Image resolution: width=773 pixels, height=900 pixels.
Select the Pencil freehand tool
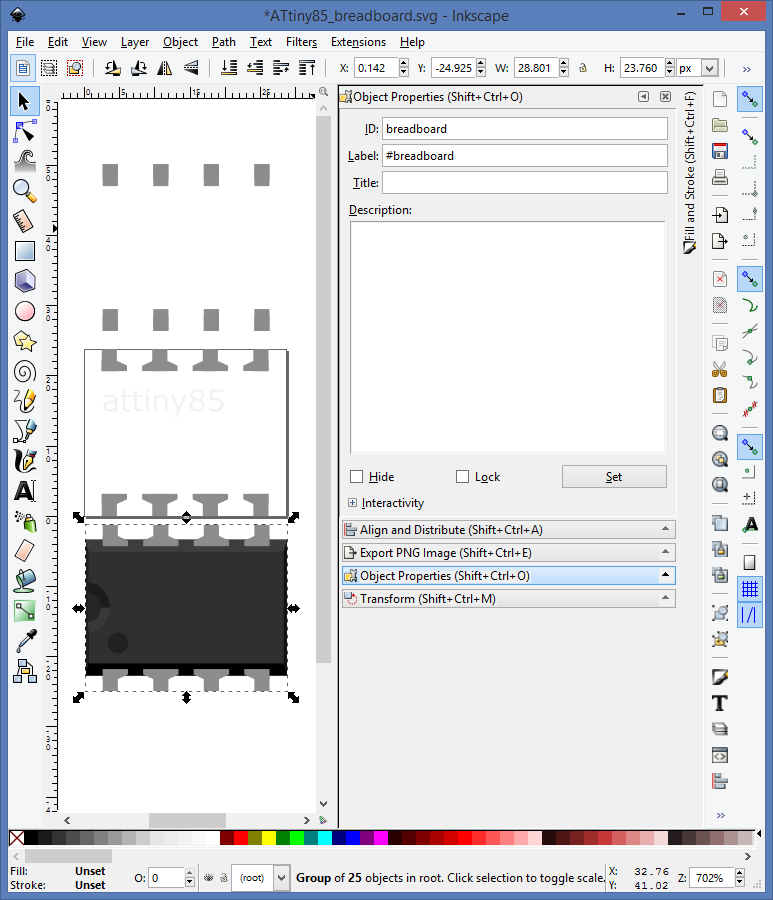coord(24,401)
